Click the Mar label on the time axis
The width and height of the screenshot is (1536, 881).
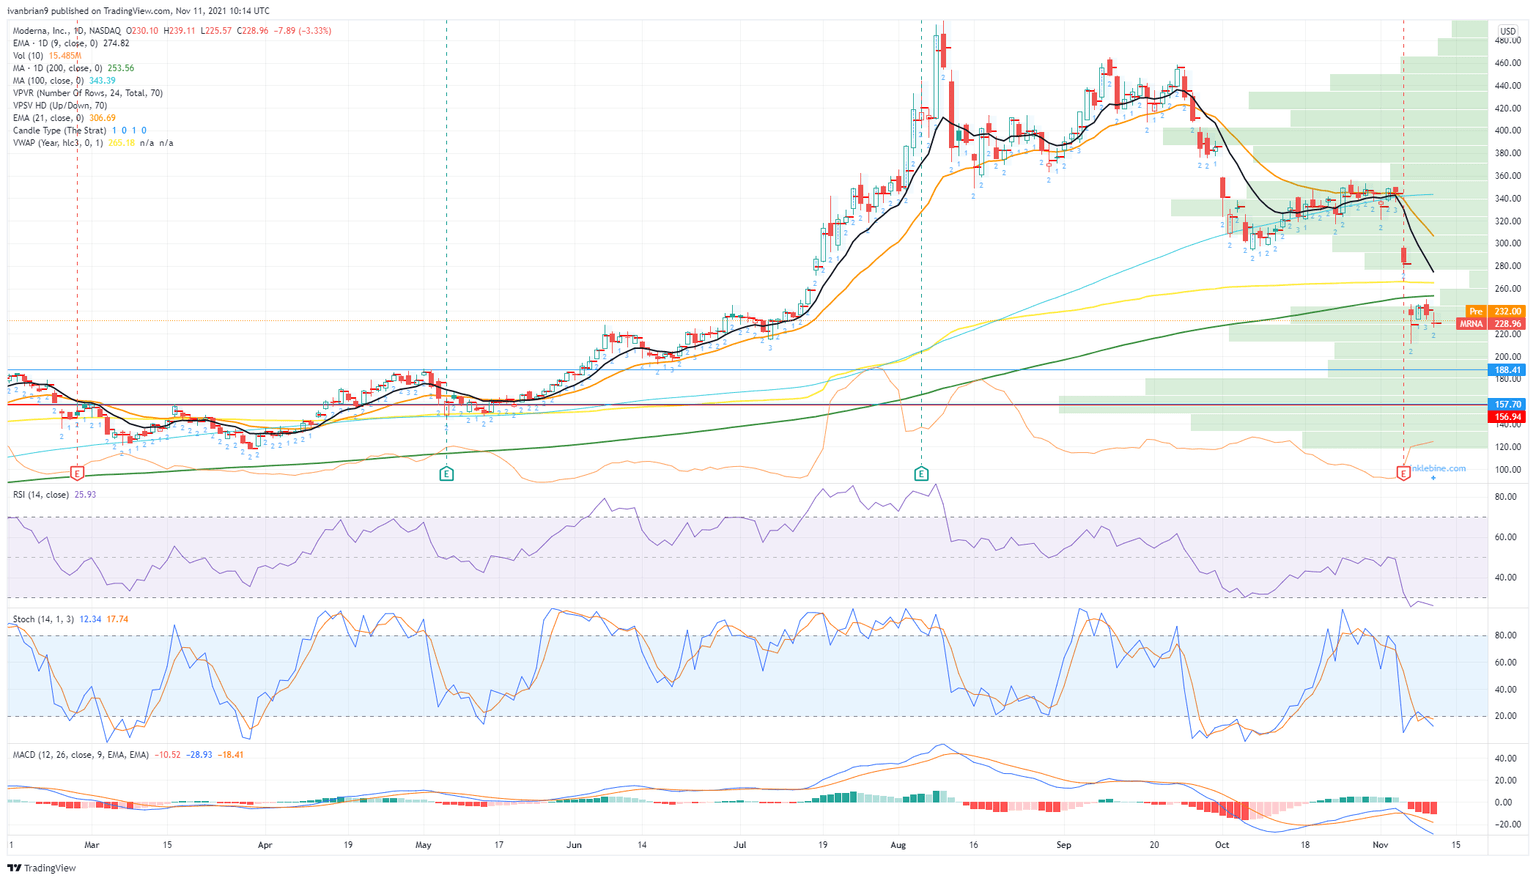click(x=92, y=845)
